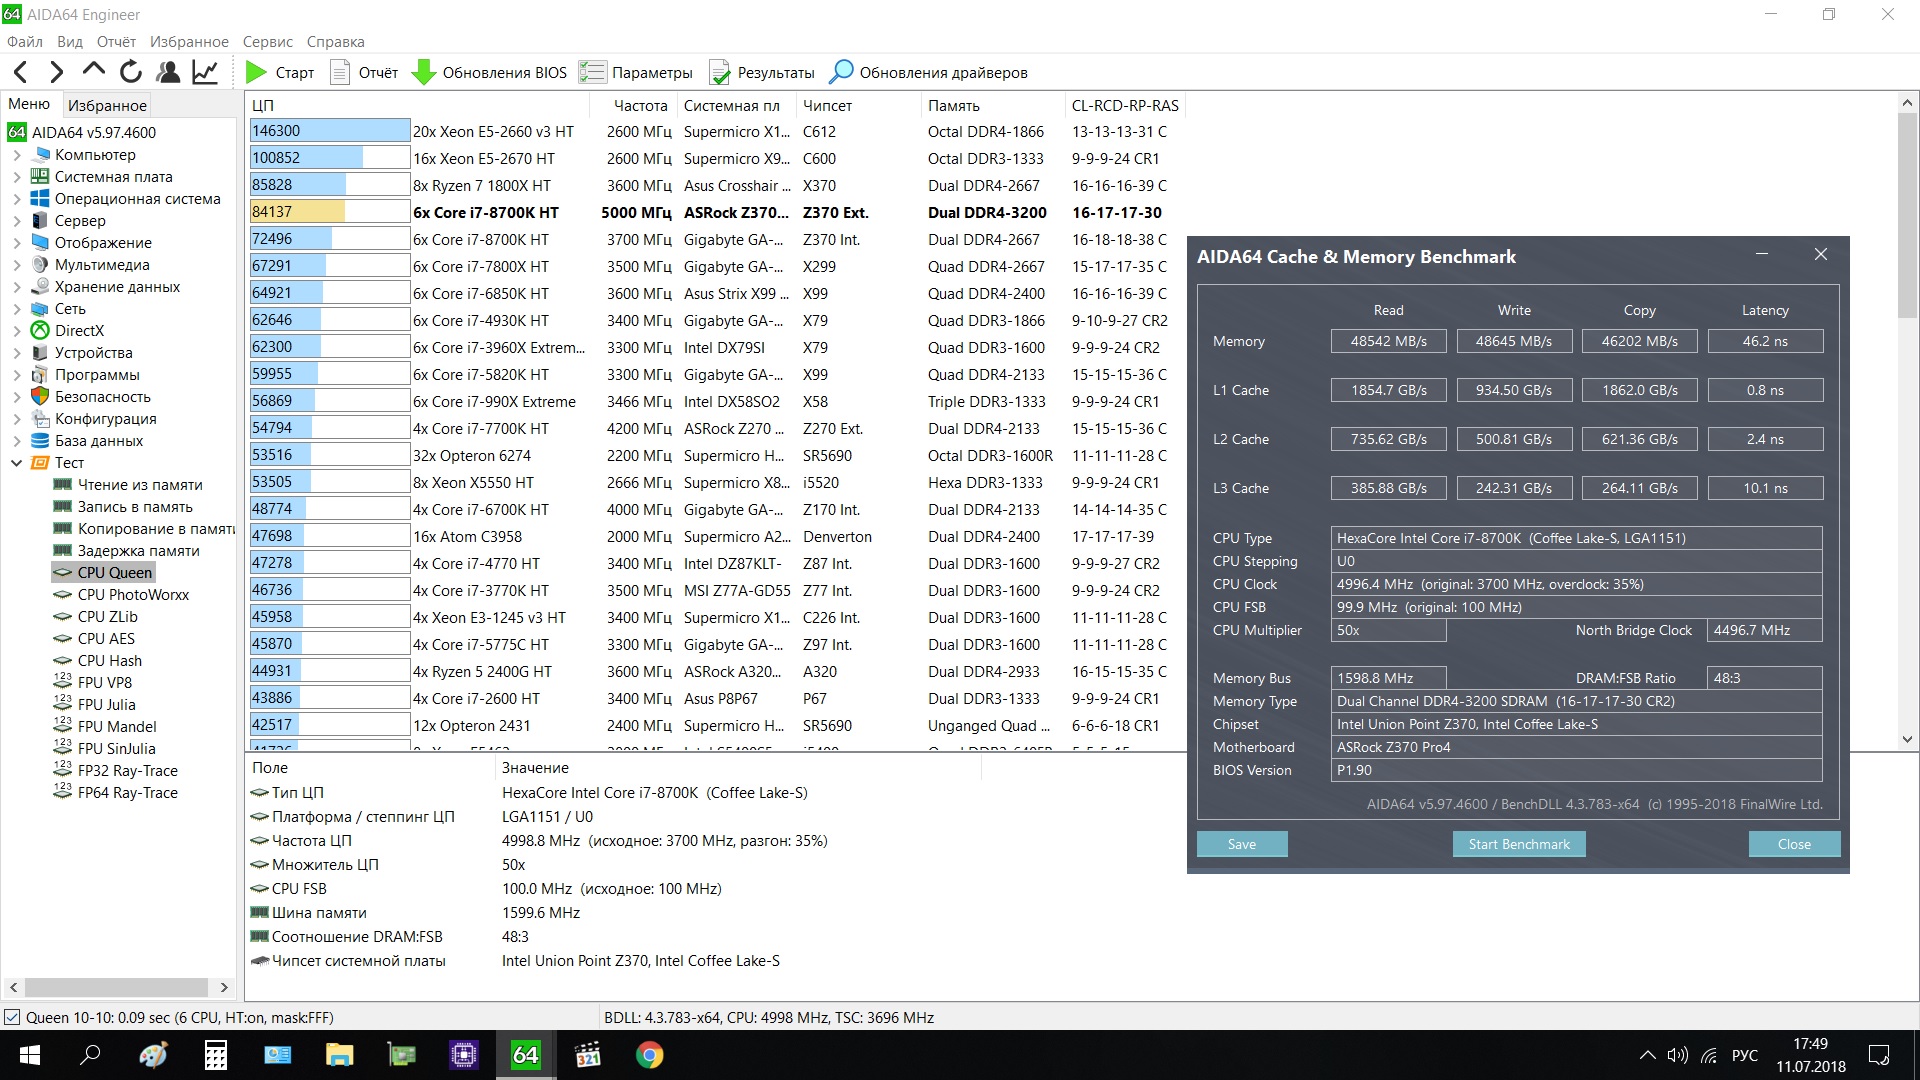Click the Результаты results icon
The image size is (1920, 1080).
click(719, 72)
